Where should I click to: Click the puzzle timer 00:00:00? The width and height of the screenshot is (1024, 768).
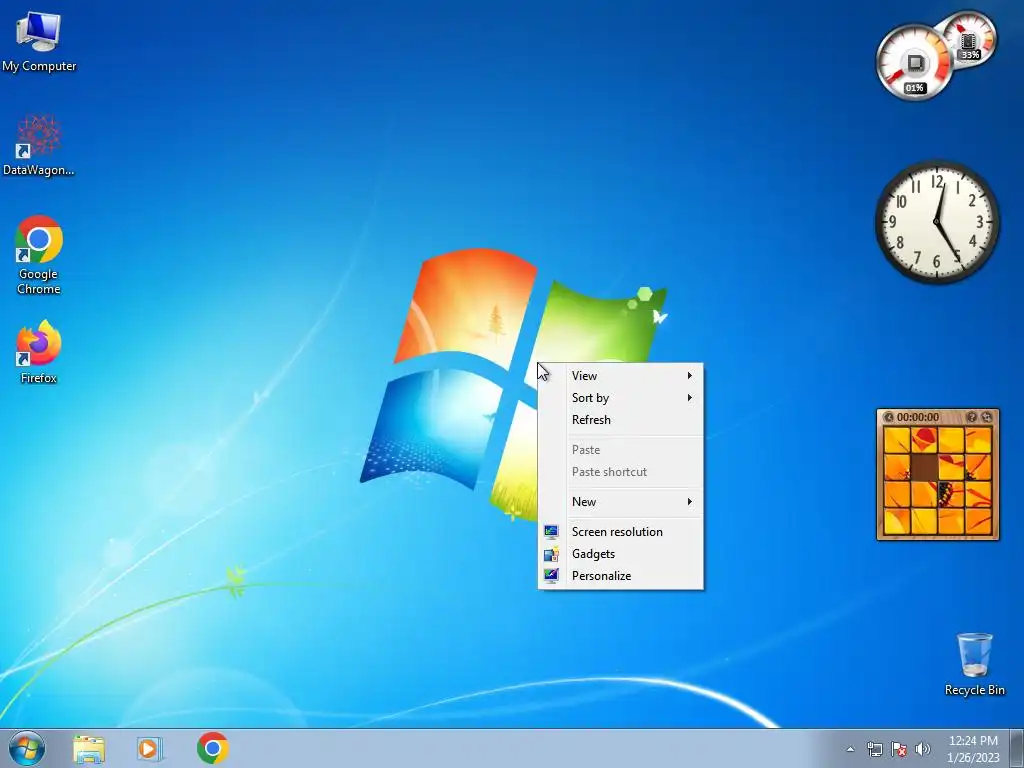pos(918,417)
